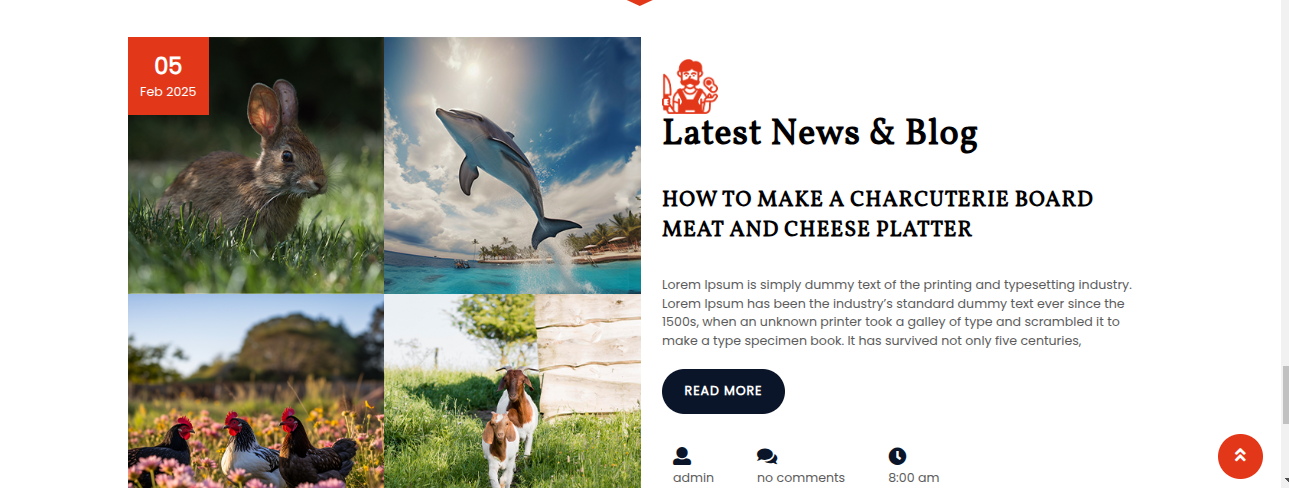Open the goat by the wall image
The width and height of the screenshot is (1289, 488).
[x=512, y=391]
